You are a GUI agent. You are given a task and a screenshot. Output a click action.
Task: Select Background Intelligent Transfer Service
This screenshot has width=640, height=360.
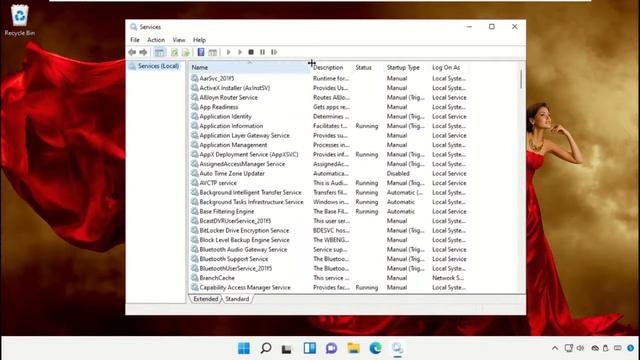[250, 192]
